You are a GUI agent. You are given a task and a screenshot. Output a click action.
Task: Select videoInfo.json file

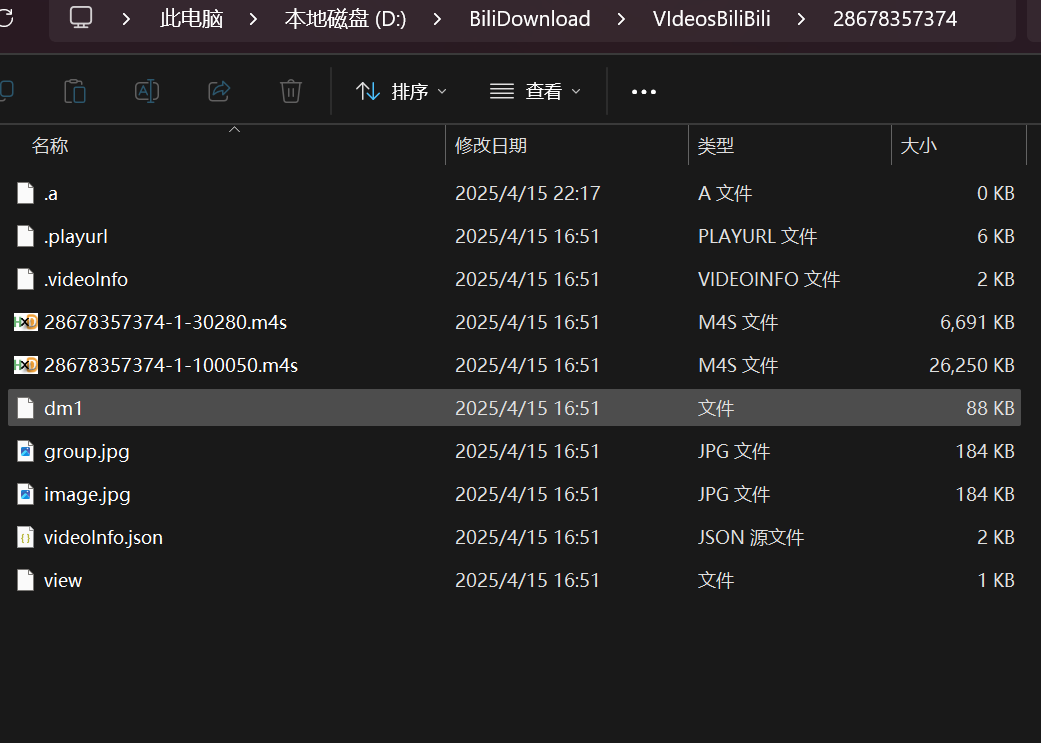pos(514,537)
